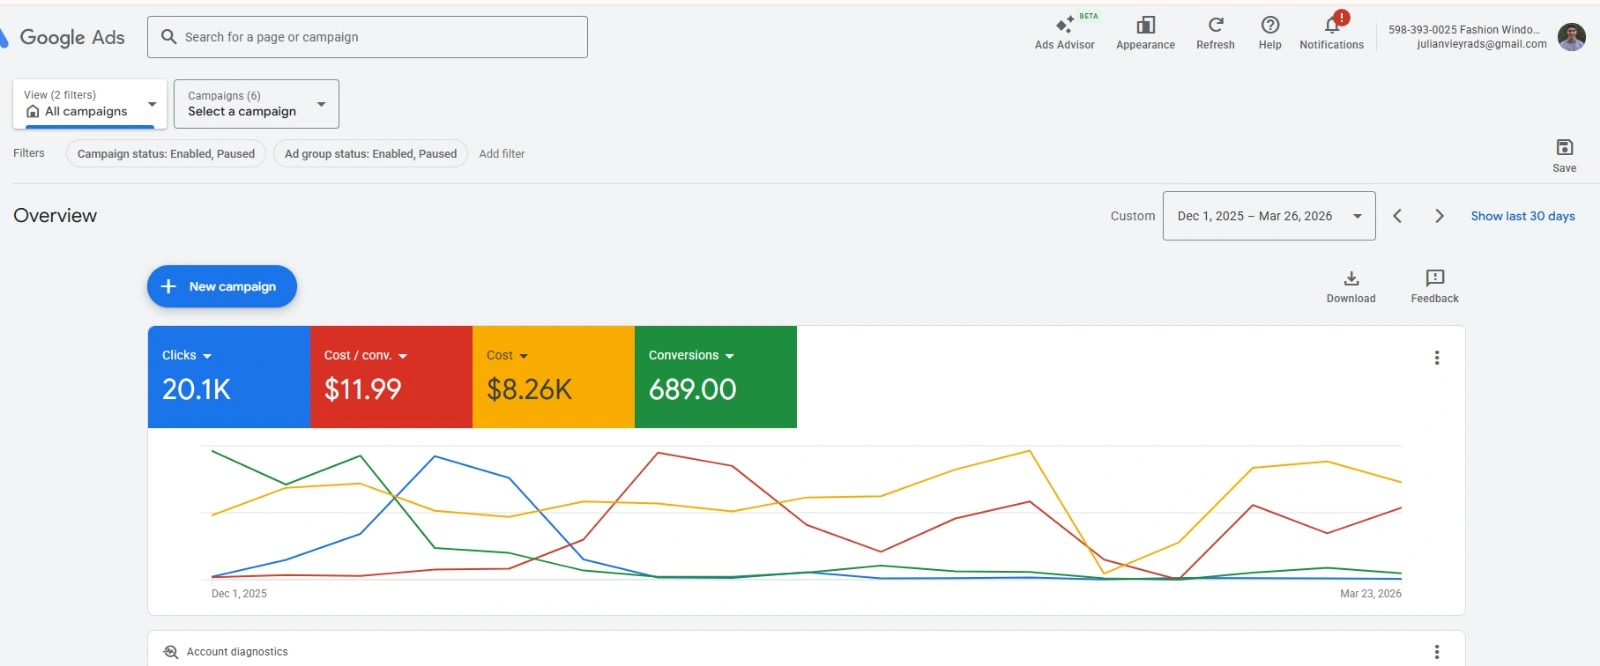Image resolution: width=1600 pixels, height=666 pixels.
Task: Open the Help menu
Action: [x=1270, y=31]
